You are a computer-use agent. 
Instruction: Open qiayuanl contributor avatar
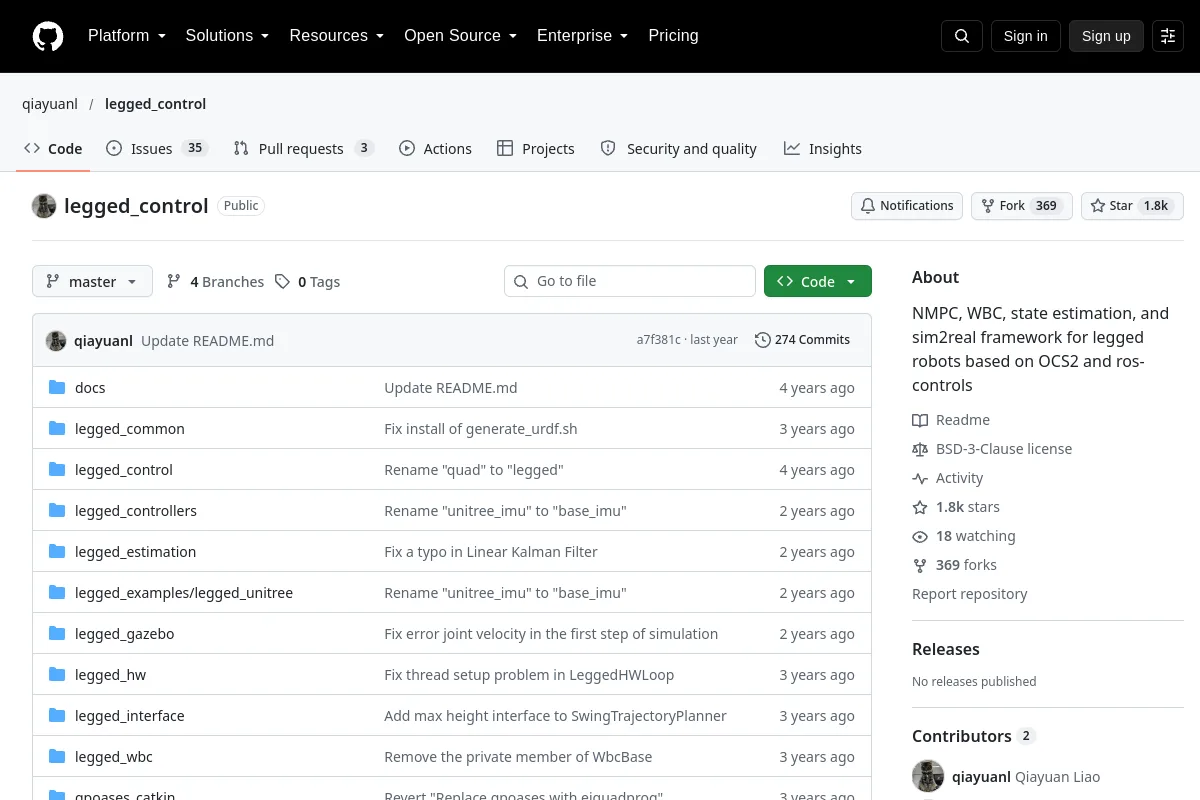click(928, 776)
